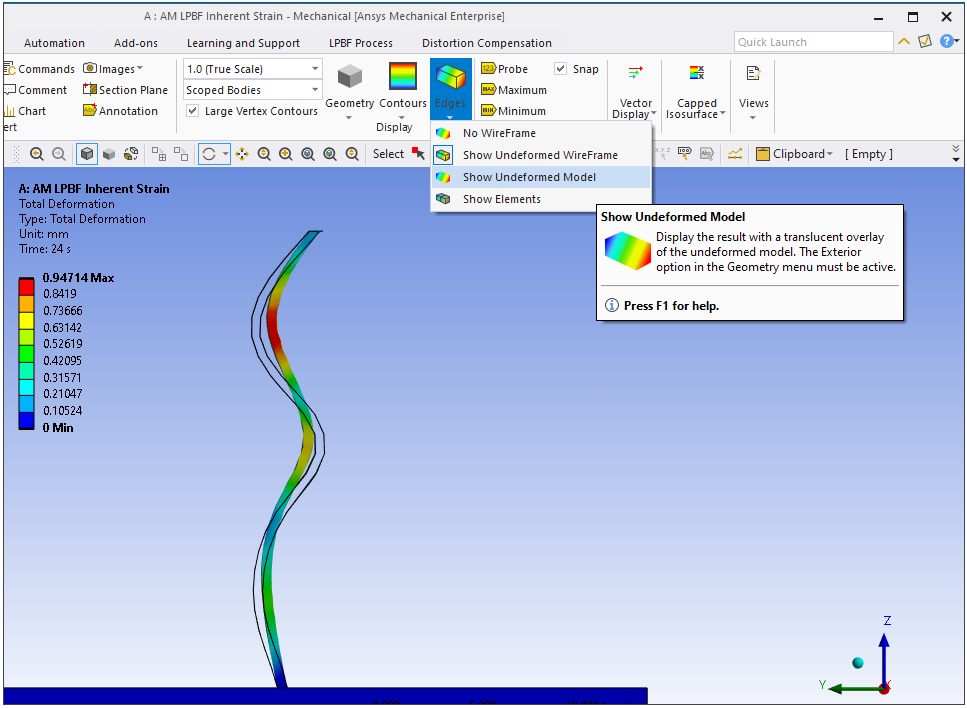Collapse the ribbon with the up chevron
Screen dimensions: 967x708
(903, 42)
